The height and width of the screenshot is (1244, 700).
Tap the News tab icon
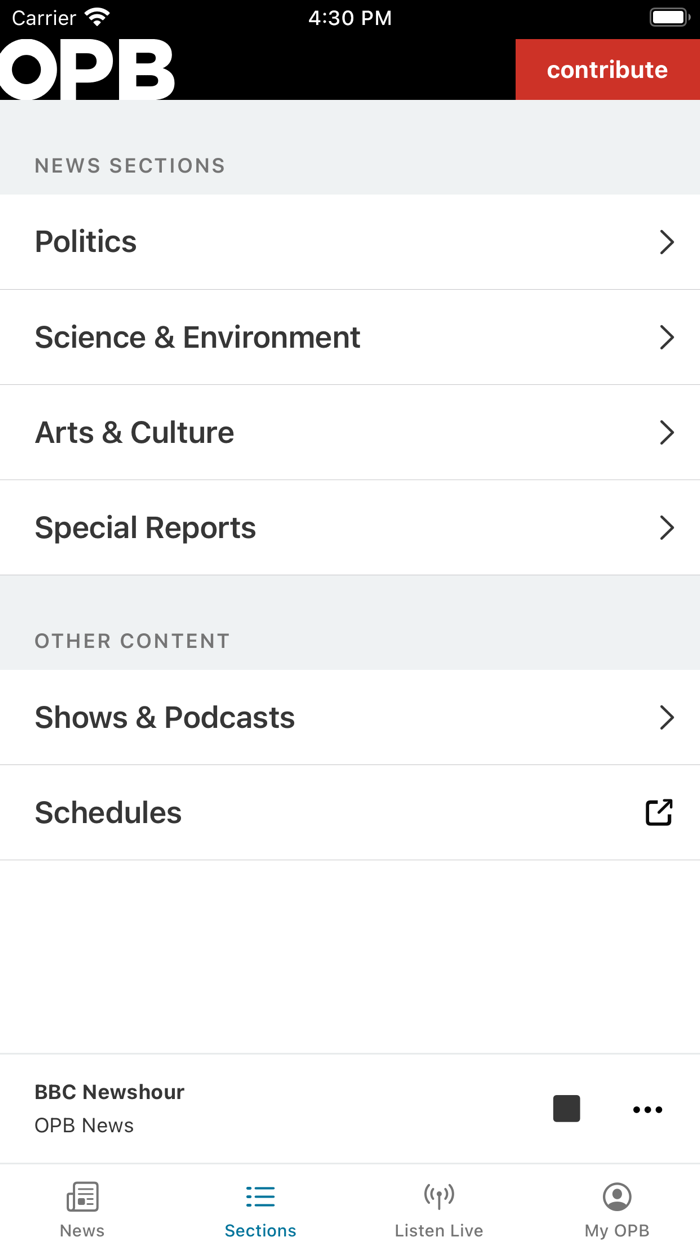click(81, 1196)
